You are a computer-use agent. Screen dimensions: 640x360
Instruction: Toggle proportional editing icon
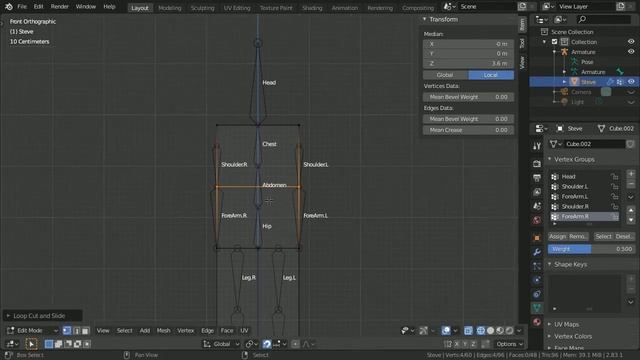pyautogui.click(x=295, y=344)
